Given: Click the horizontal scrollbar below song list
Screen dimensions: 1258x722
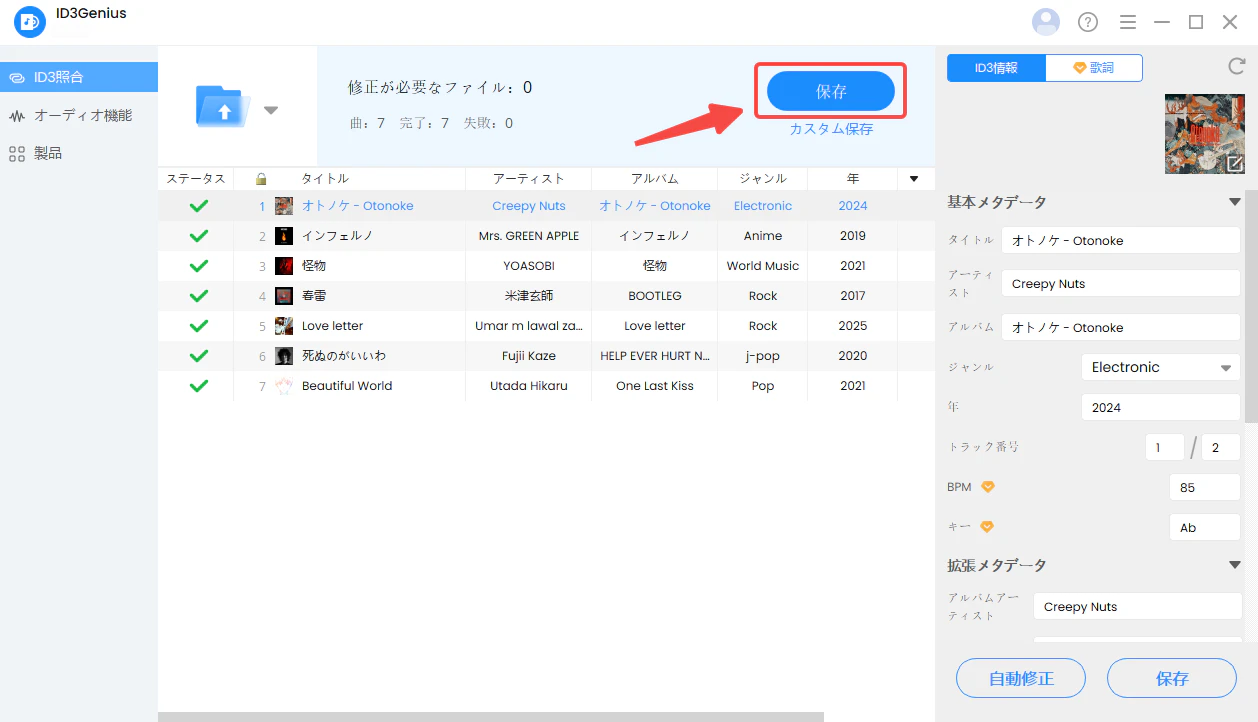Looking at the screenshot, I should 491,717.
